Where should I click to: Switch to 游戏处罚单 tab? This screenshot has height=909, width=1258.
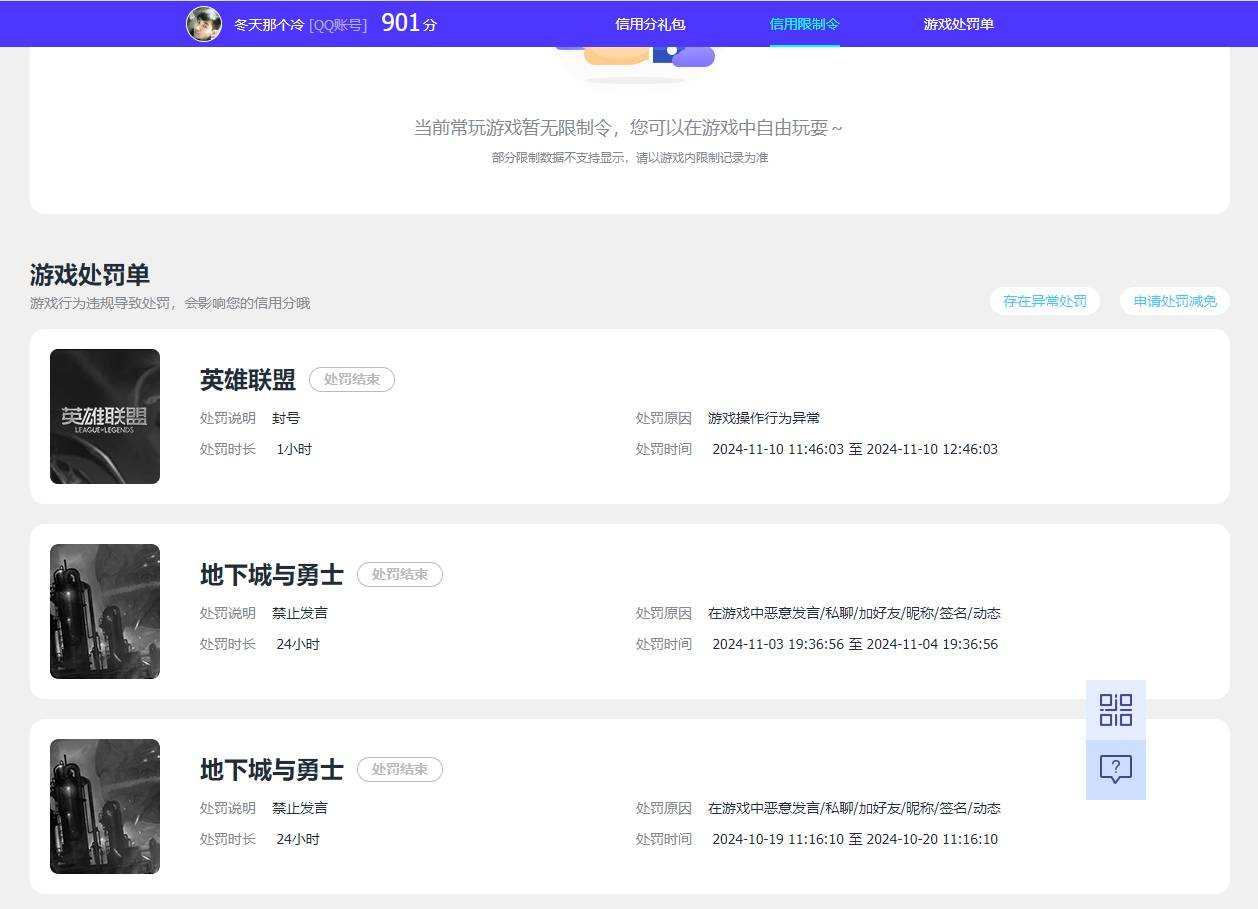point(959,24)
